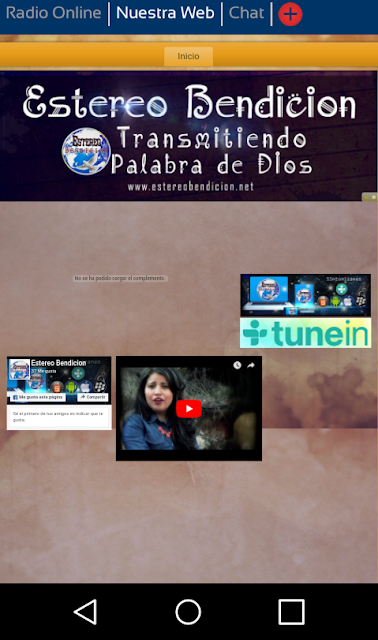Tap the Android recent apps square button
The image size is (378, 640).
point(291,611)
